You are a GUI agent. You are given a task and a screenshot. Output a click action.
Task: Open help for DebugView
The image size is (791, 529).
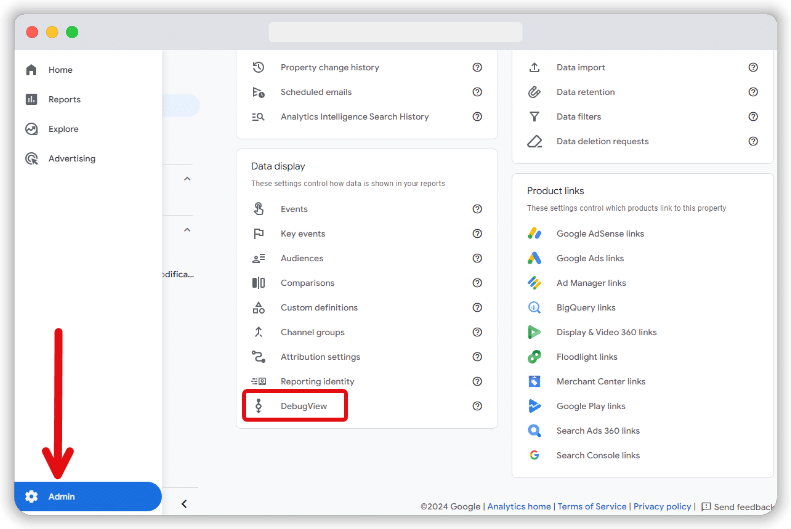pyautogui.click(x=477, y=406)
